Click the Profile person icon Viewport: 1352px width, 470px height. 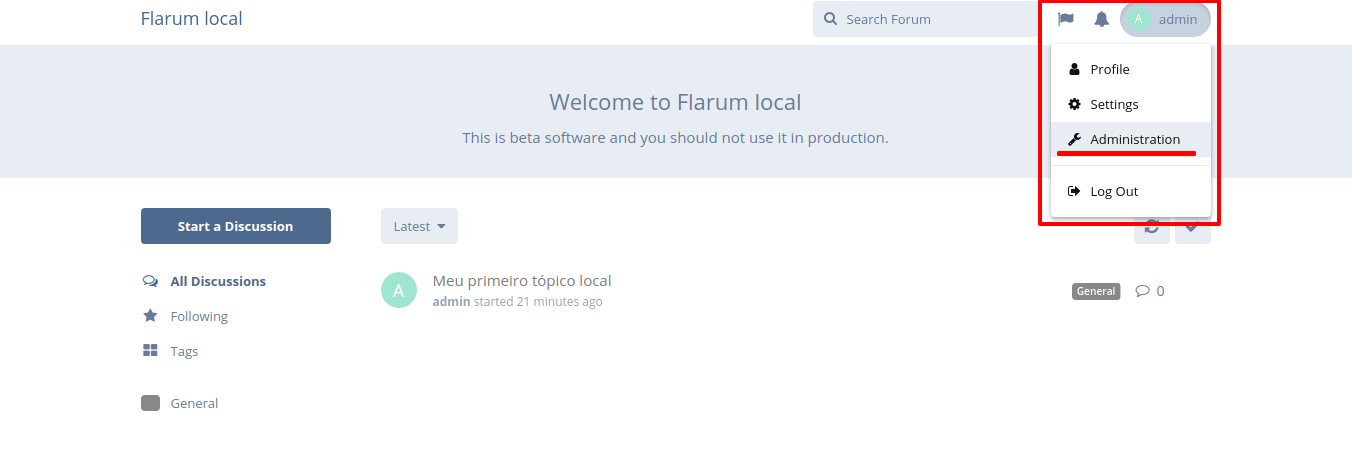tap(1074, 69)
